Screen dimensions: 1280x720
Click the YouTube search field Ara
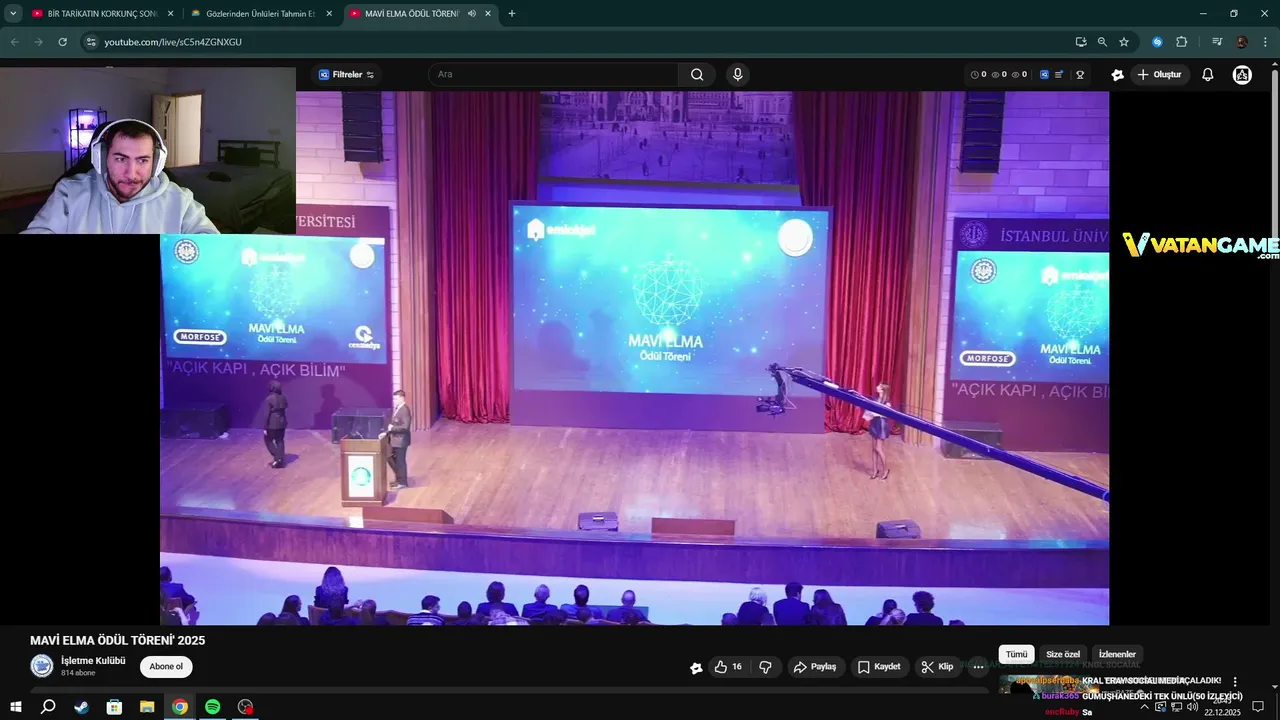(554, 74)
